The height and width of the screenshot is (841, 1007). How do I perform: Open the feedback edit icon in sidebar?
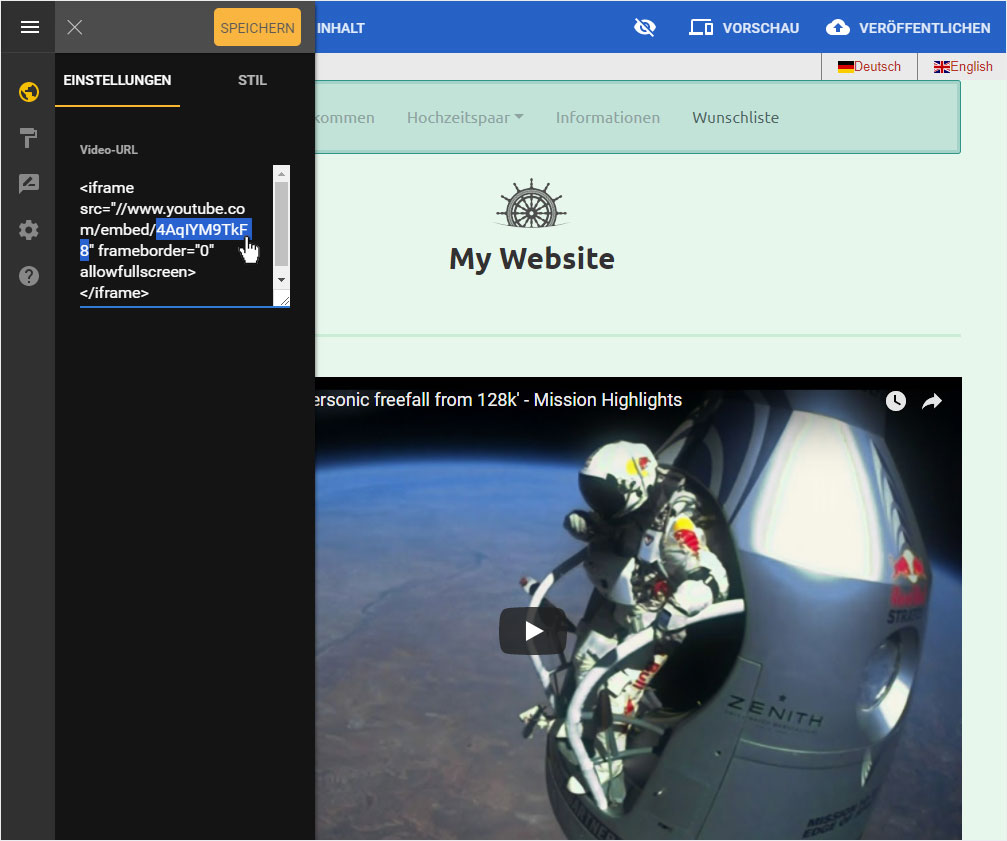(29, 184)
